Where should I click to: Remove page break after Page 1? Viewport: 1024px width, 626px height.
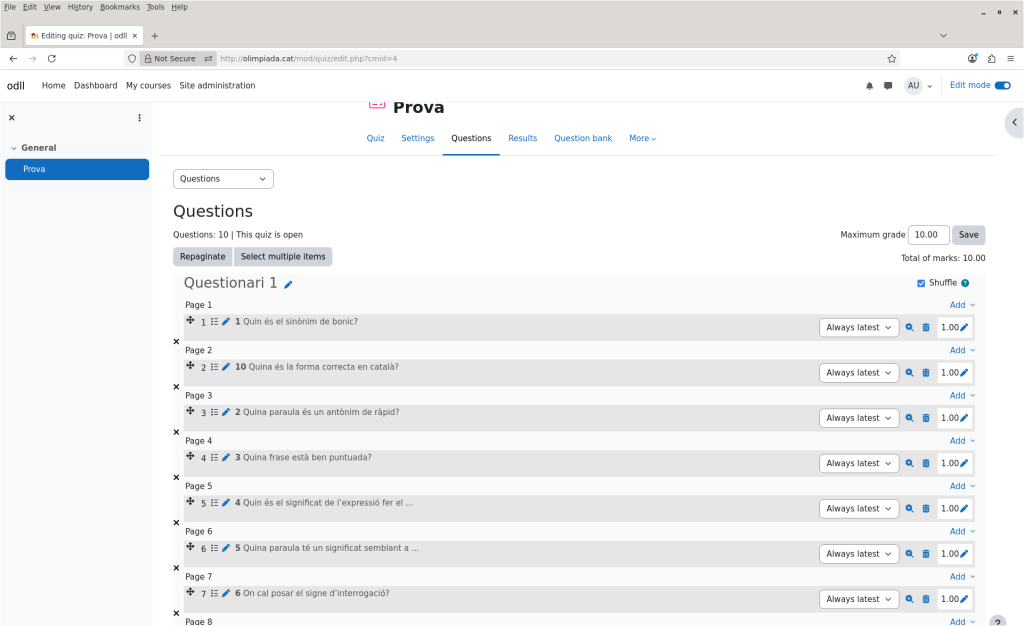click(176, 342)
